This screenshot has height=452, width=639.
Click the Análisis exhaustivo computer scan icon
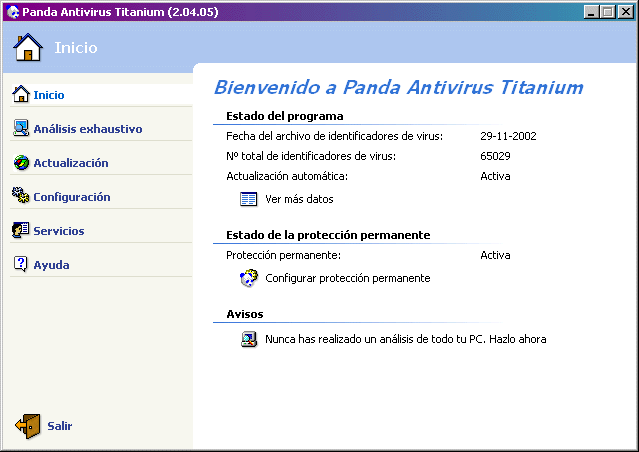(21, 128)
